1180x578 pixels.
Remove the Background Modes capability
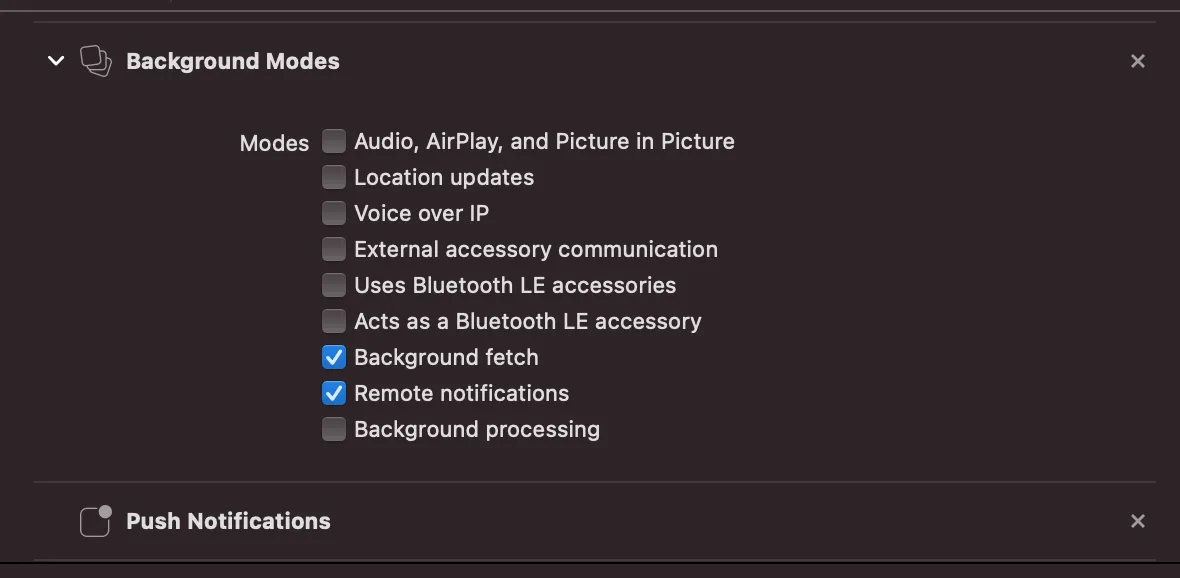pyautogui.click(x=1137, y=61)
